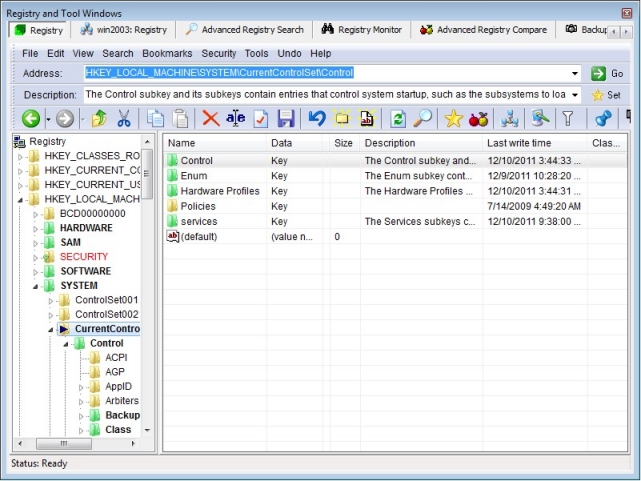Viewport: 641px width, 481px height.
Task: Click the yellow star Bookmarks icon
Action: 453,119
